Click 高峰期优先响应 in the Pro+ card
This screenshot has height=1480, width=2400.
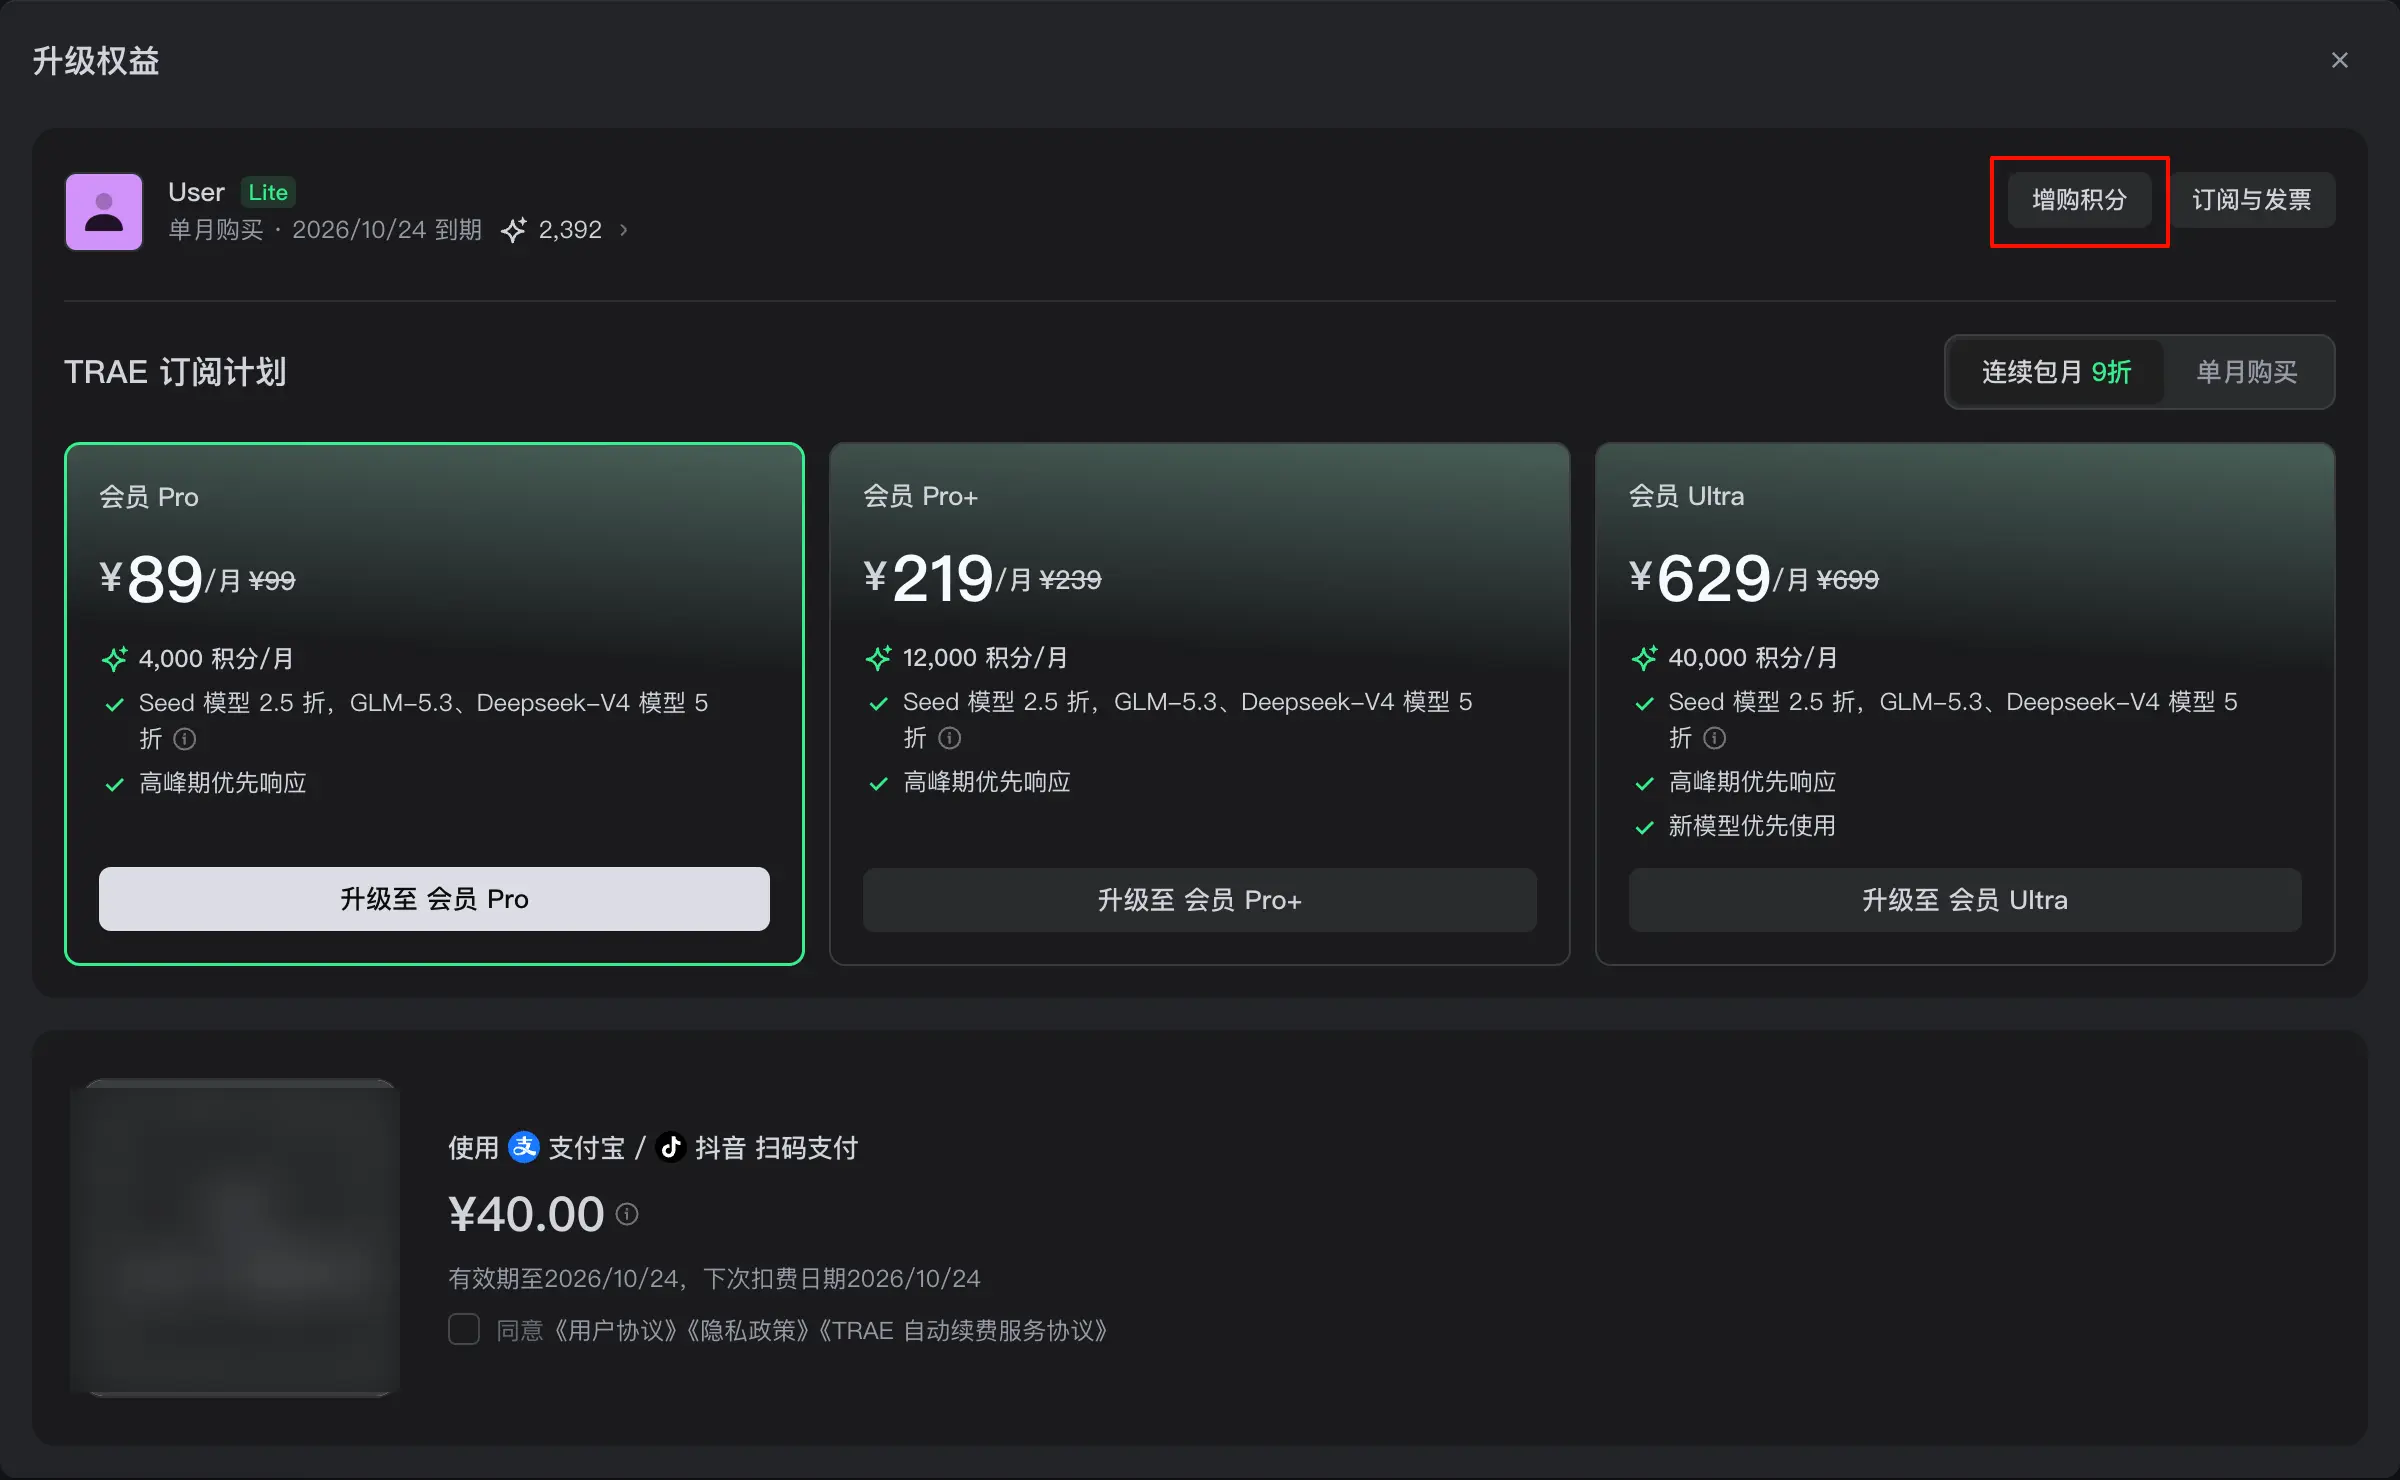click(986, 782)
